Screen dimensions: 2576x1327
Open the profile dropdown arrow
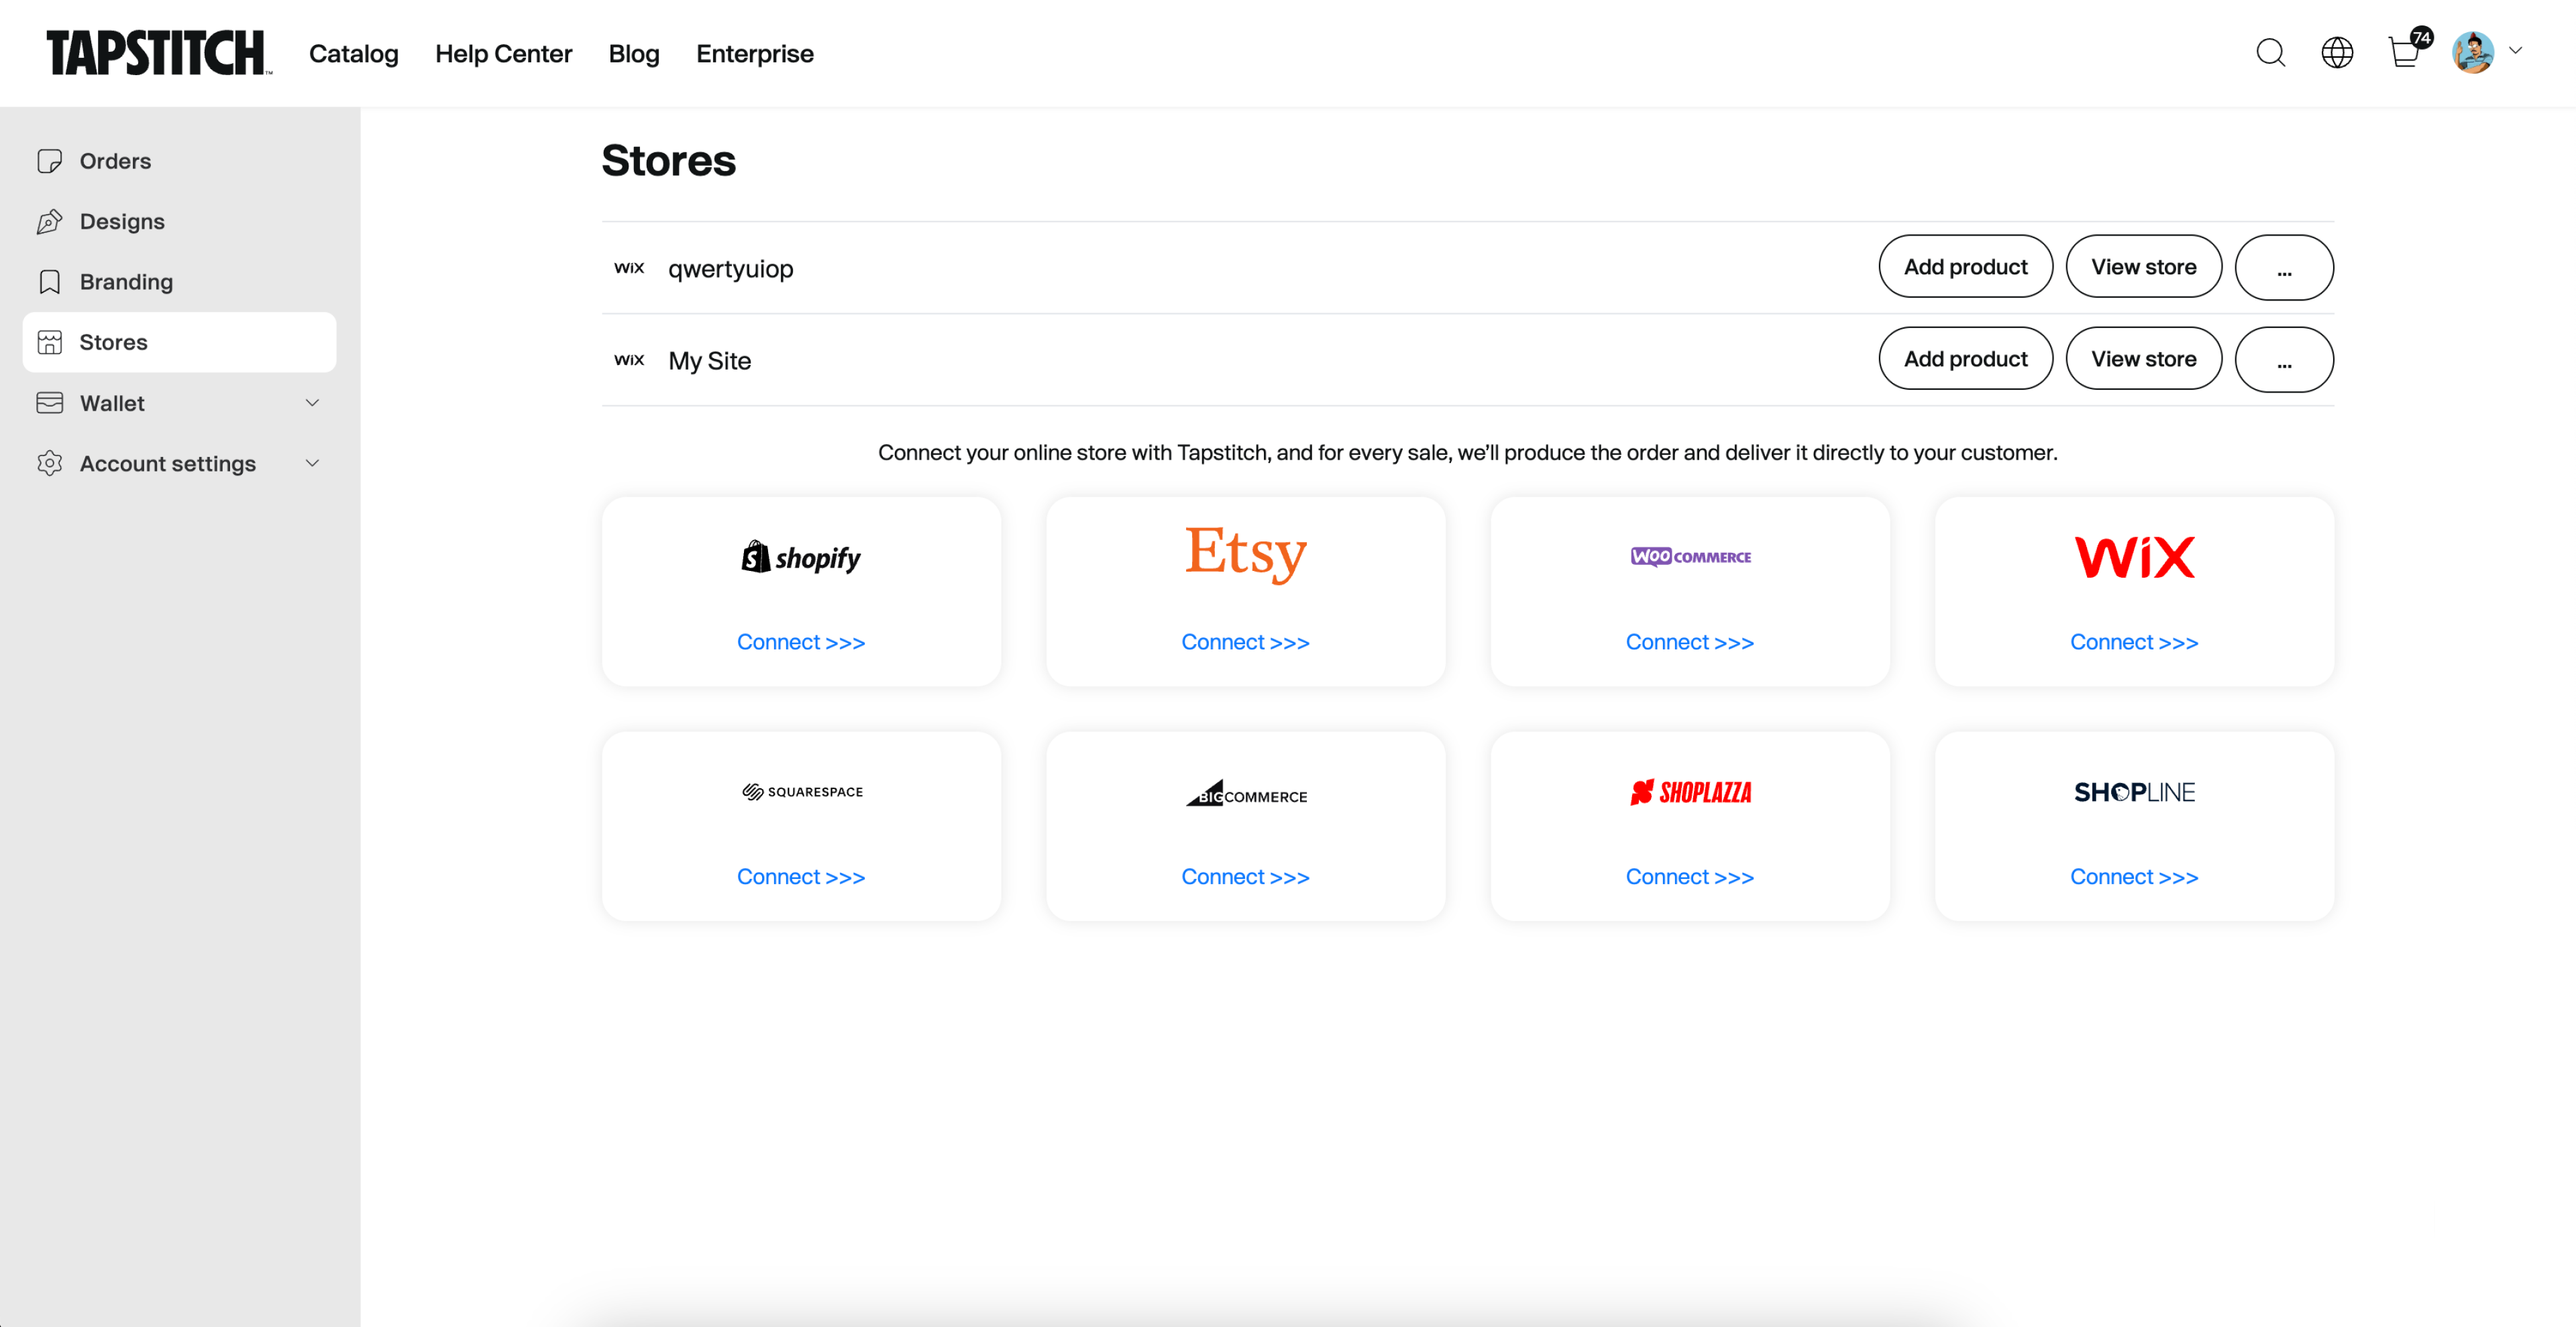[x=2515, y=51]
